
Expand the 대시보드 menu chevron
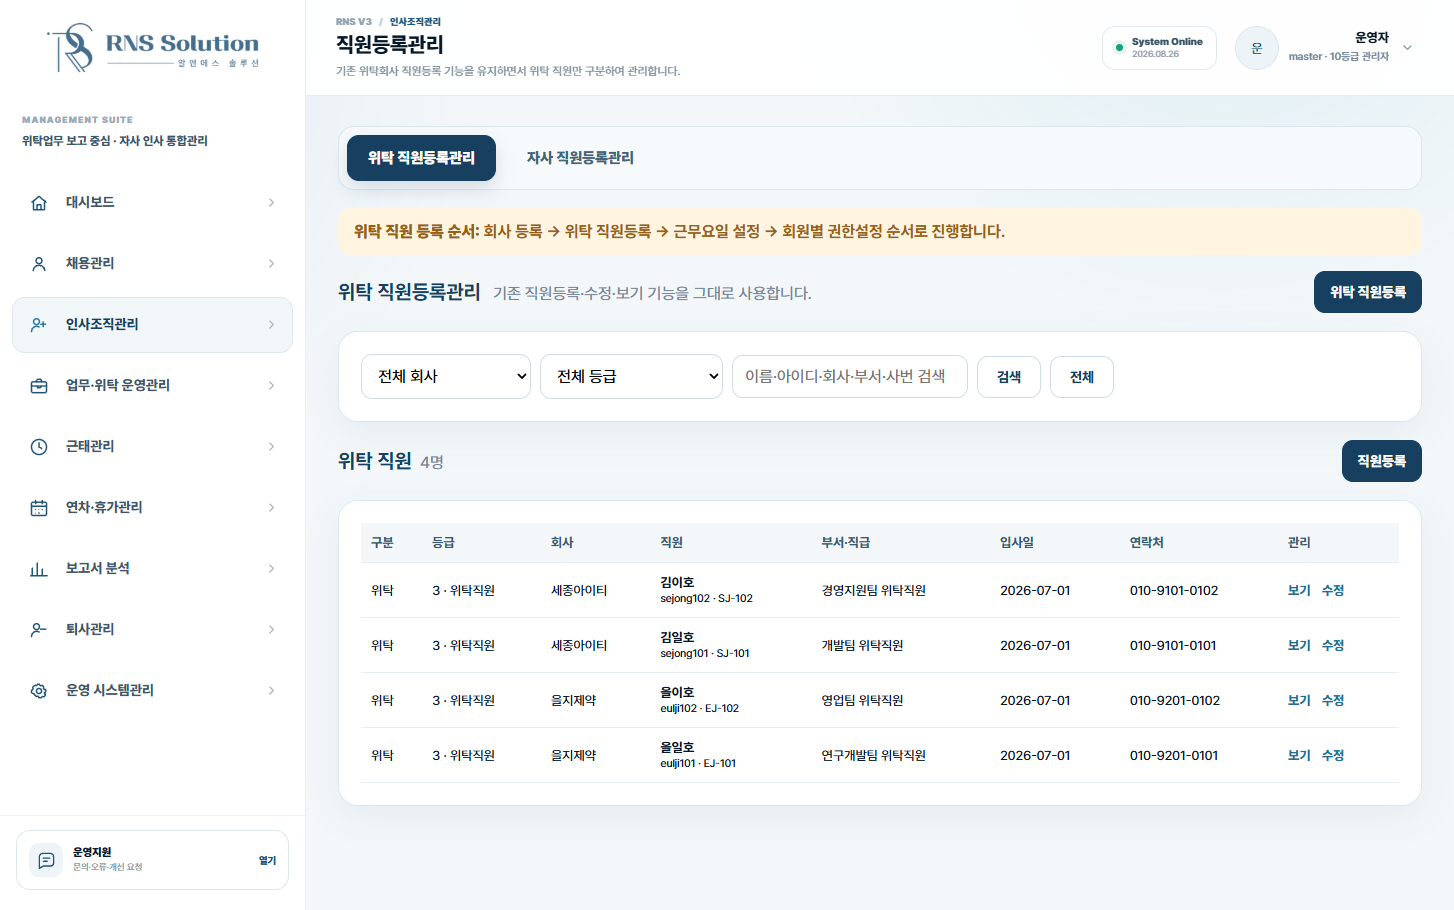click(x=271, y=203)
